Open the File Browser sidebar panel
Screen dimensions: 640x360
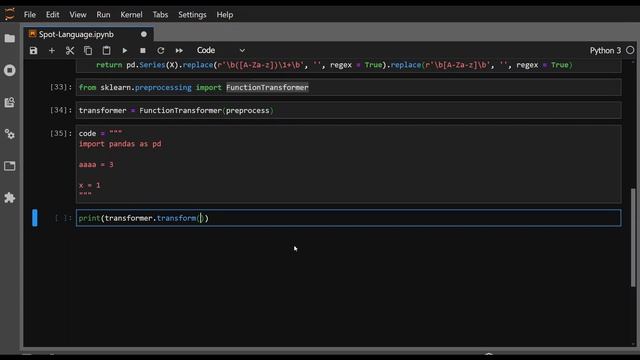9,38
